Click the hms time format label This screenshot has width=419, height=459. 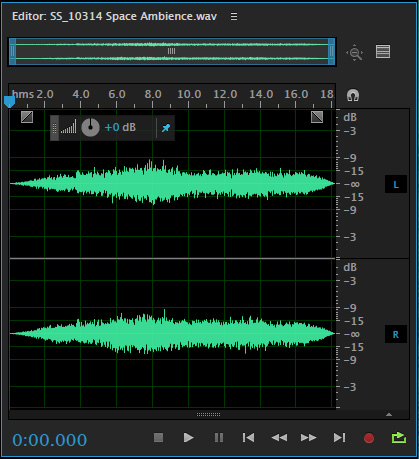click(x=23, y=94)
